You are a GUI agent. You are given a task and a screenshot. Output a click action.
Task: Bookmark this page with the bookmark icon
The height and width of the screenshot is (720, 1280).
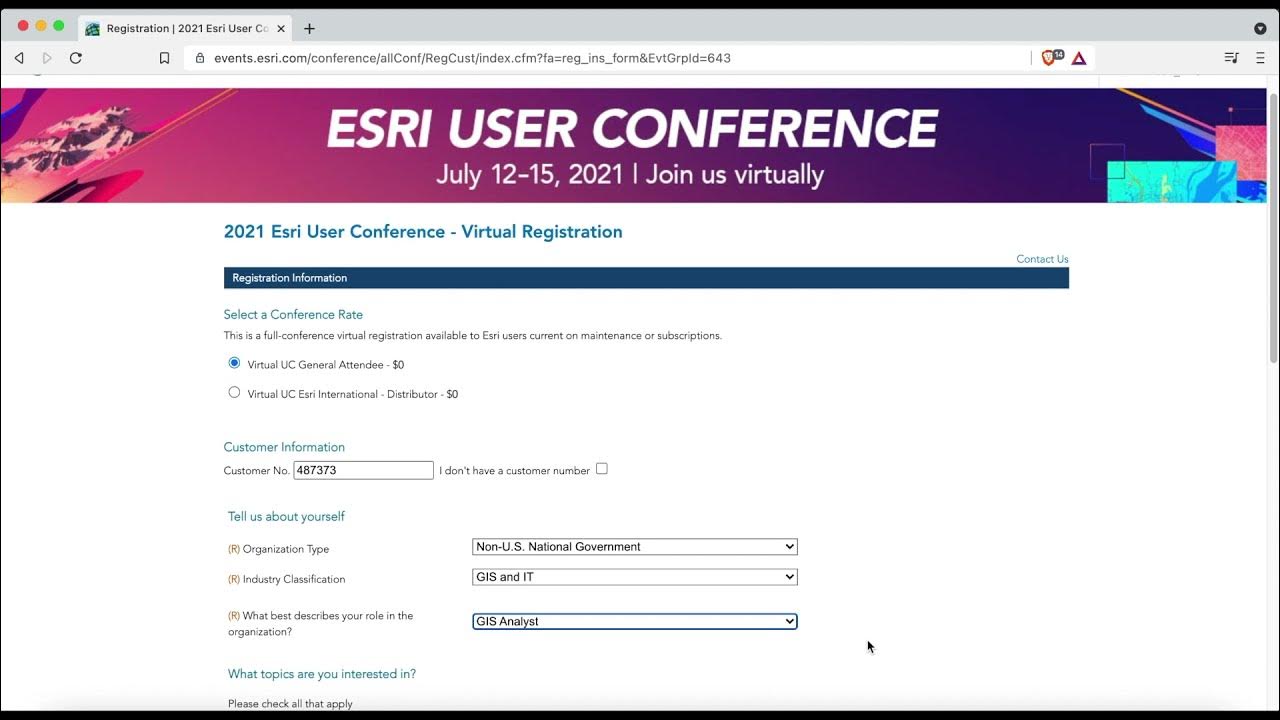click(164, 58)
